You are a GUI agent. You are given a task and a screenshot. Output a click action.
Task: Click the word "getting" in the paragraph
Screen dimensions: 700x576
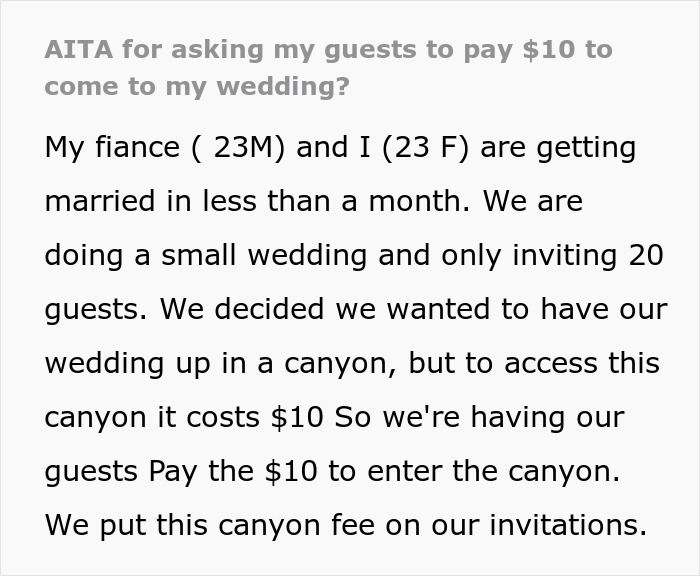(586, 149)
